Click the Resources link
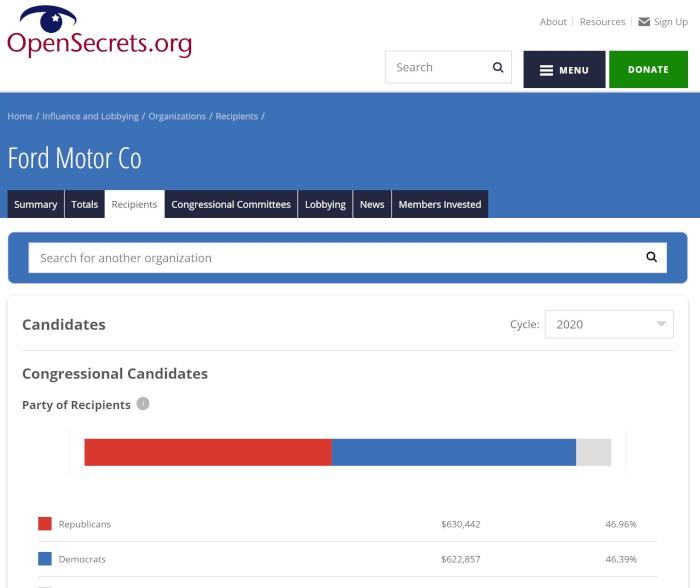Screen dimensions: 700x588 click(602, 22)
